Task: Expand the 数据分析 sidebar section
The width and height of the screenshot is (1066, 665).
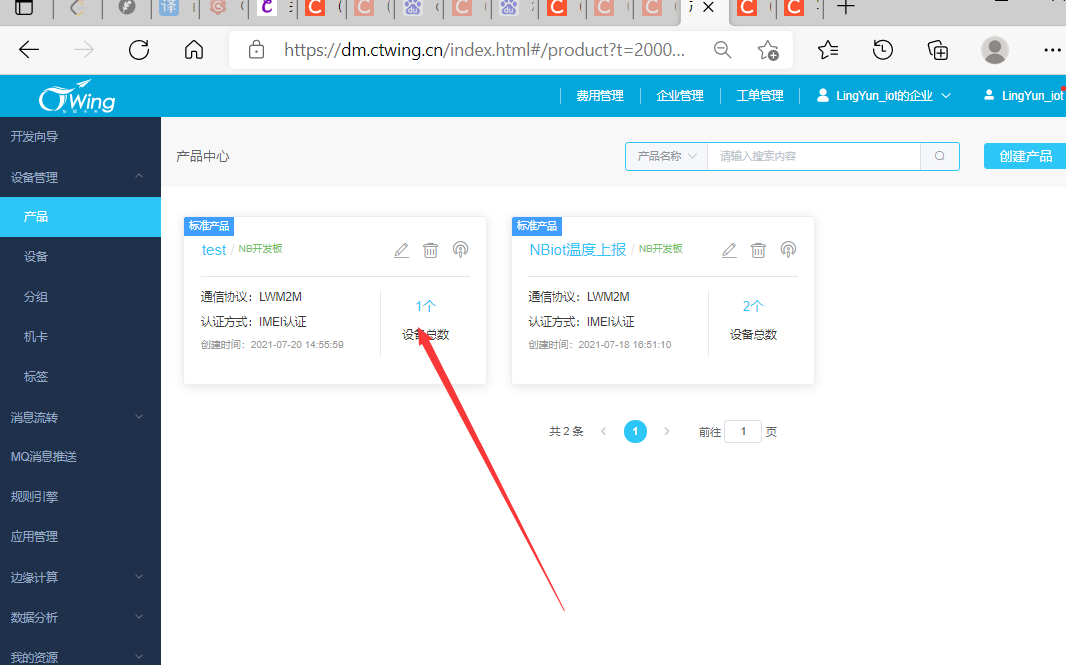Action: 80,617
